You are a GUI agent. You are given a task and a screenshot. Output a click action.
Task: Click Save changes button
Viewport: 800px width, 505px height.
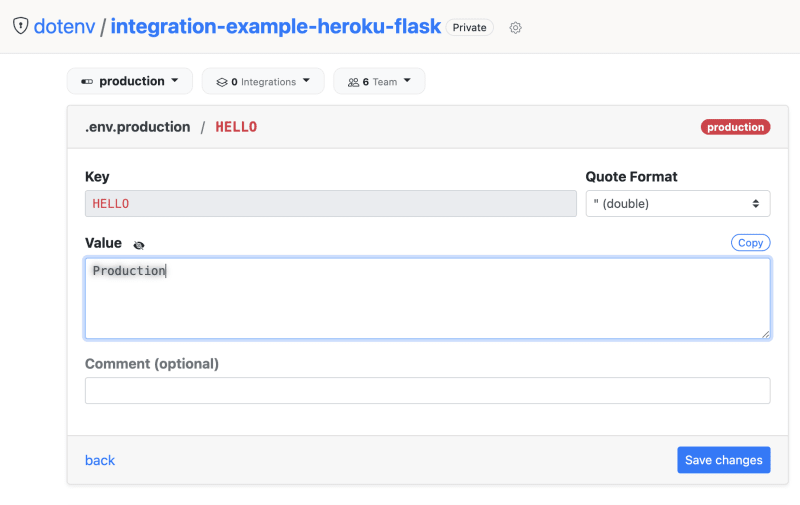723,460
